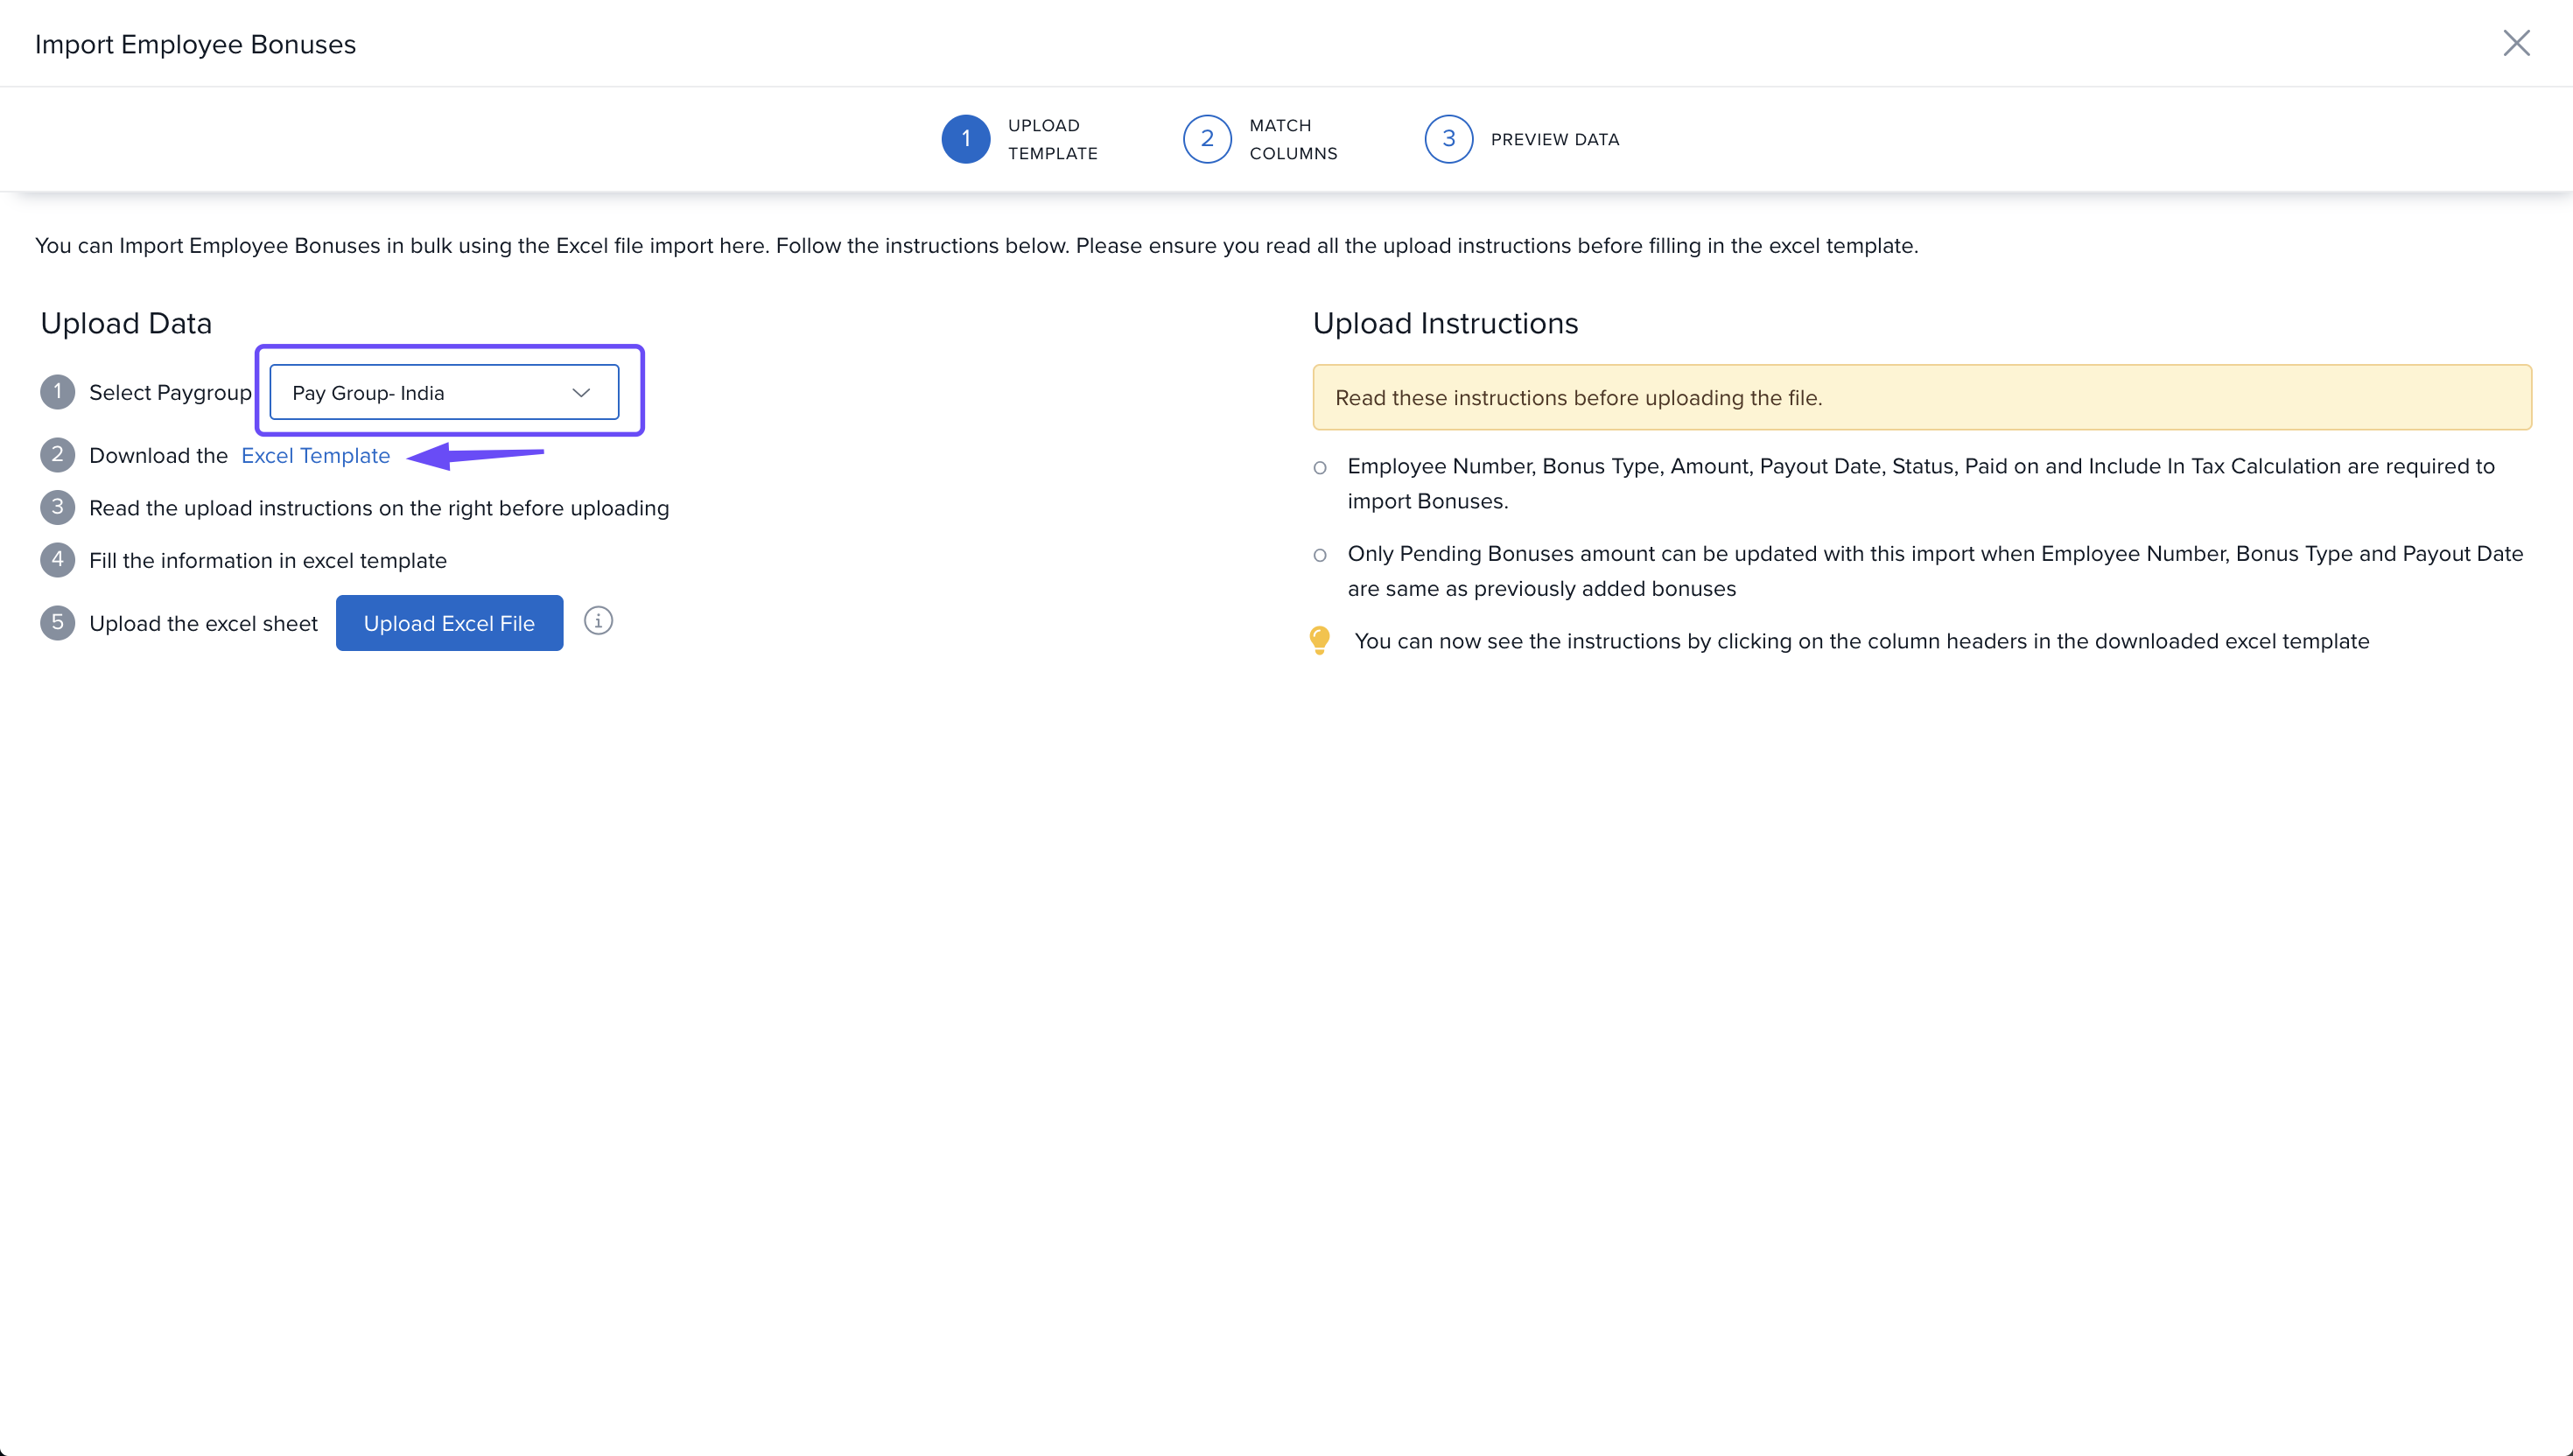2573x1456 pixels.
Task: Click step 2 circle in wizard header
Action: pyautogui.click(x=1207, y=139)
